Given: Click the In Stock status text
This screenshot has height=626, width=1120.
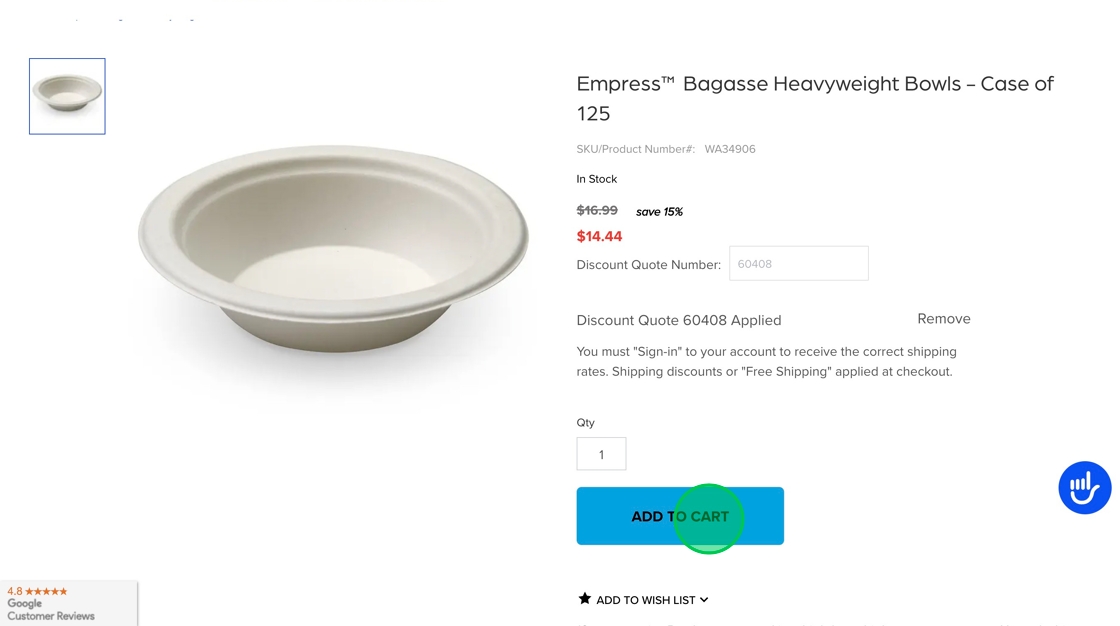Looking at the screenshot, I should (597, 179).
